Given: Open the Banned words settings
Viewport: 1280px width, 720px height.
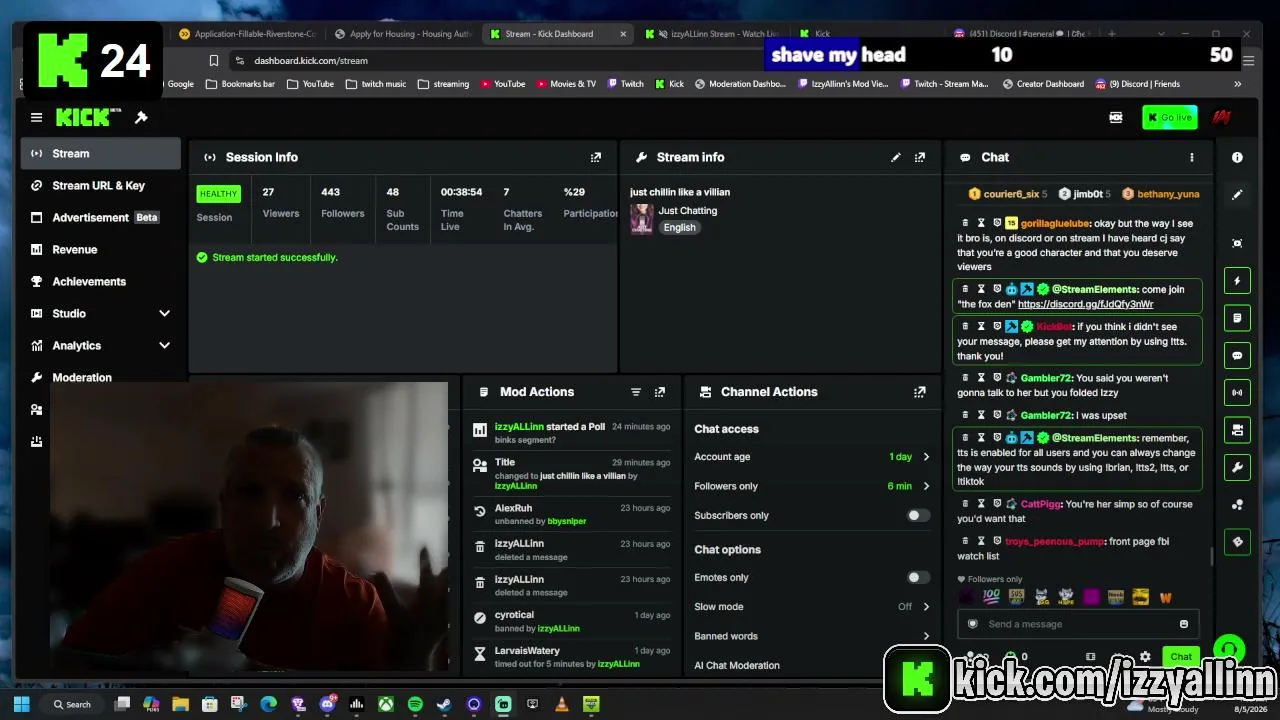Looking at the screenshot, I should click(x=812, y=636).
